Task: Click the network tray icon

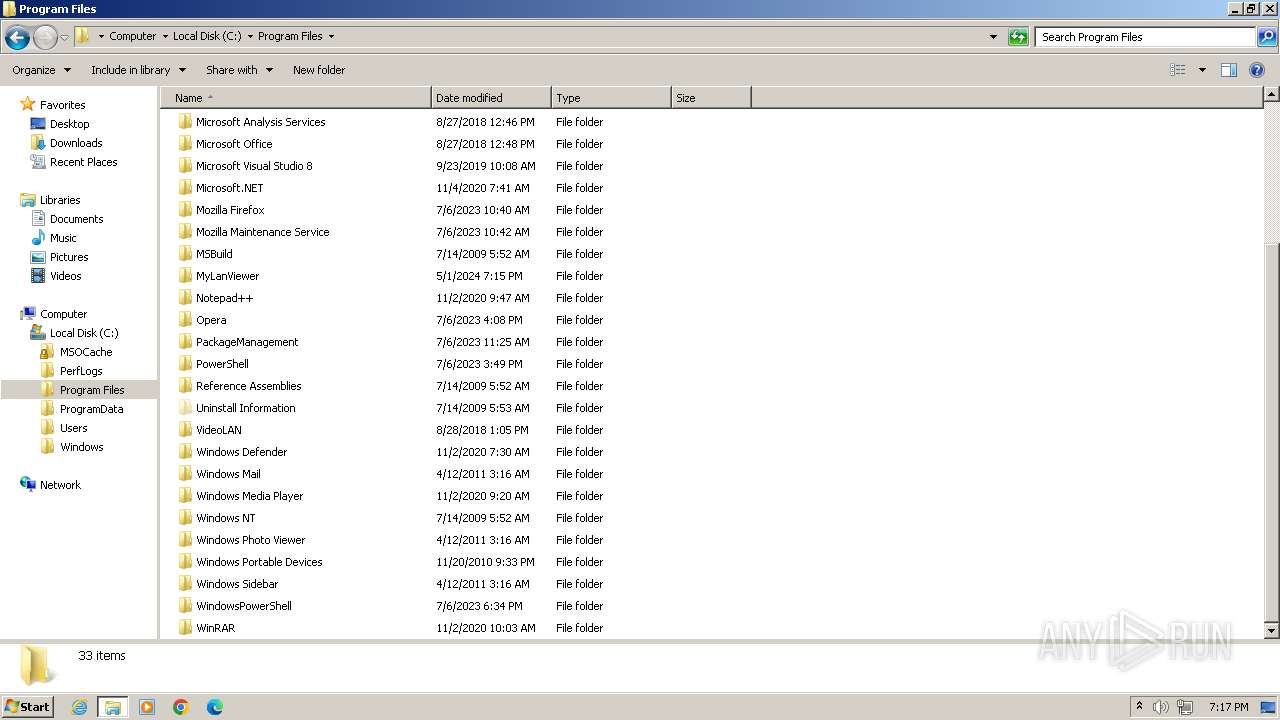Action: tap(1185, 707)
